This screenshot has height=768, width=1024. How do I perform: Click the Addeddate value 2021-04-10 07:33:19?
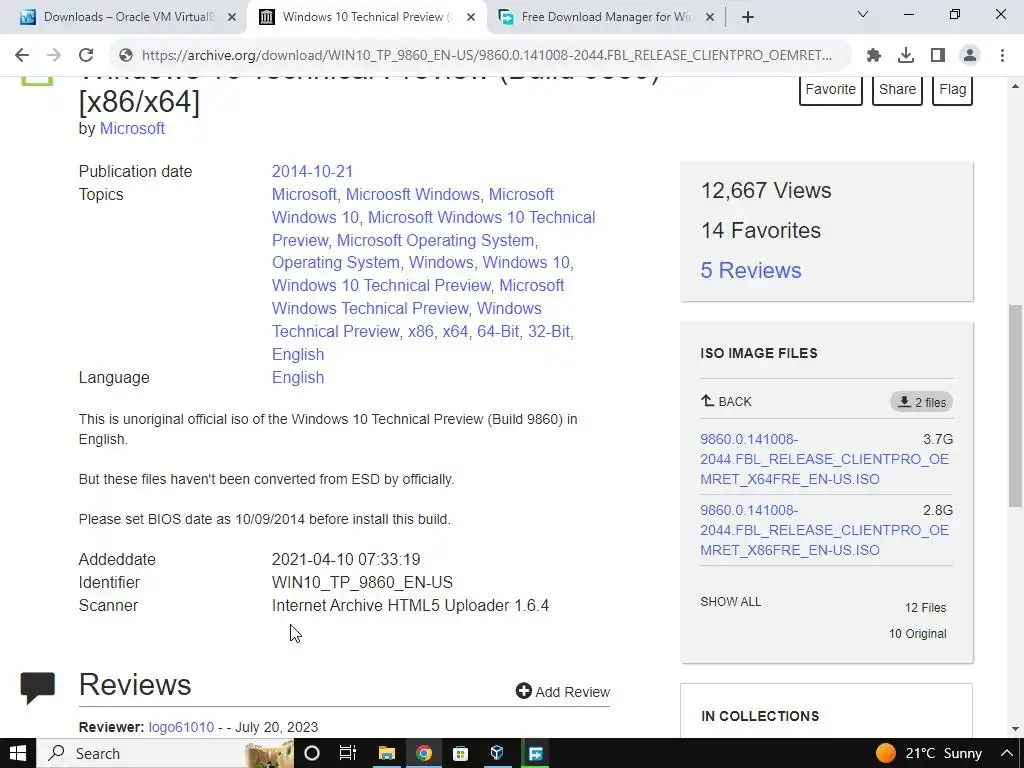[346, 560]
